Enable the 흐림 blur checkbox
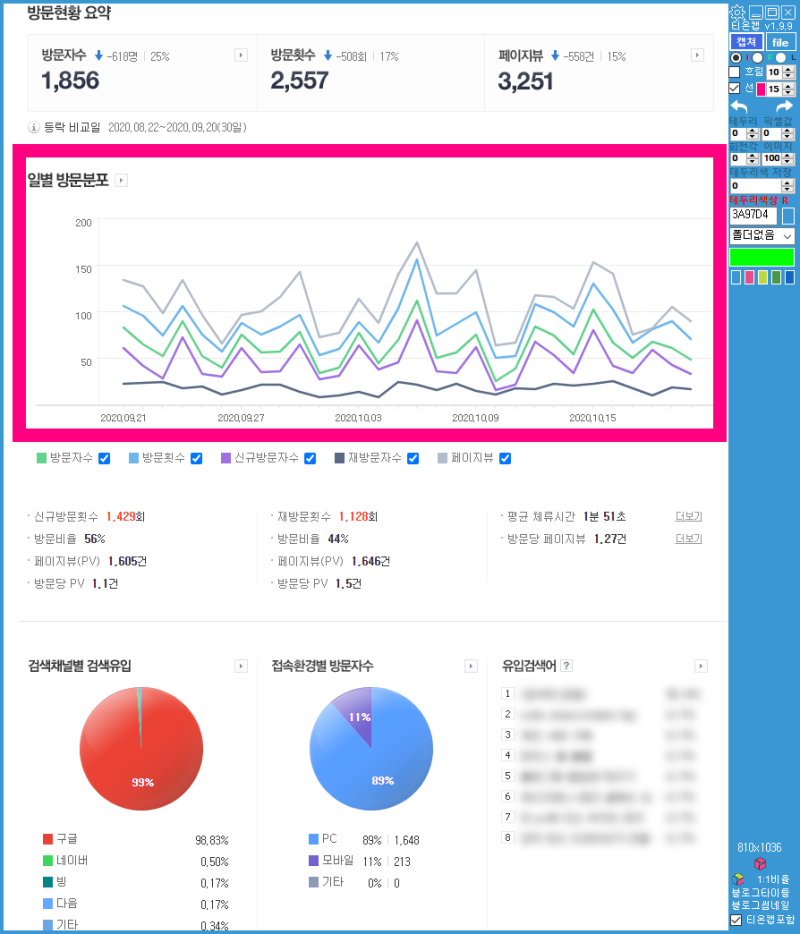This screenshot has height=934, width=800. pyautogui.click(x=734, y=71)
